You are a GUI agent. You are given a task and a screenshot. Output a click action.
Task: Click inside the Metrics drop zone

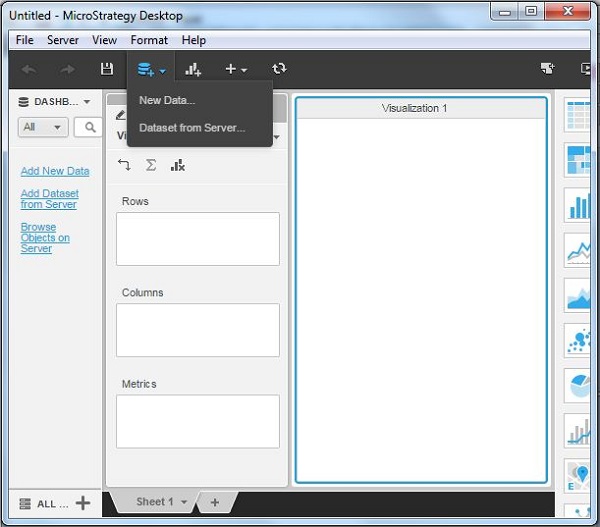[x=198, y=421]
